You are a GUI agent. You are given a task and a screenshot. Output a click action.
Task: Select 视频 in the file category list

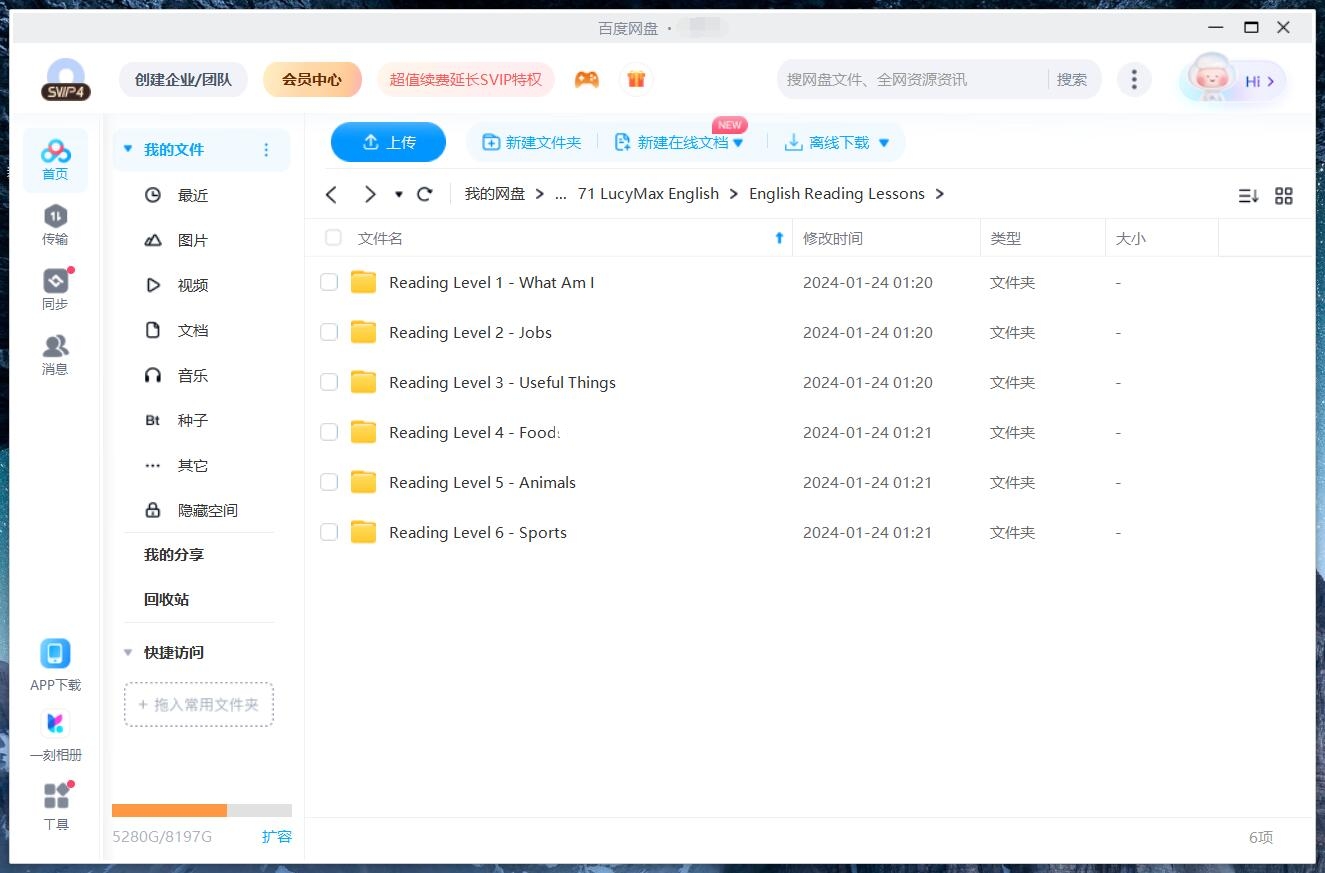tap(192, 285)
